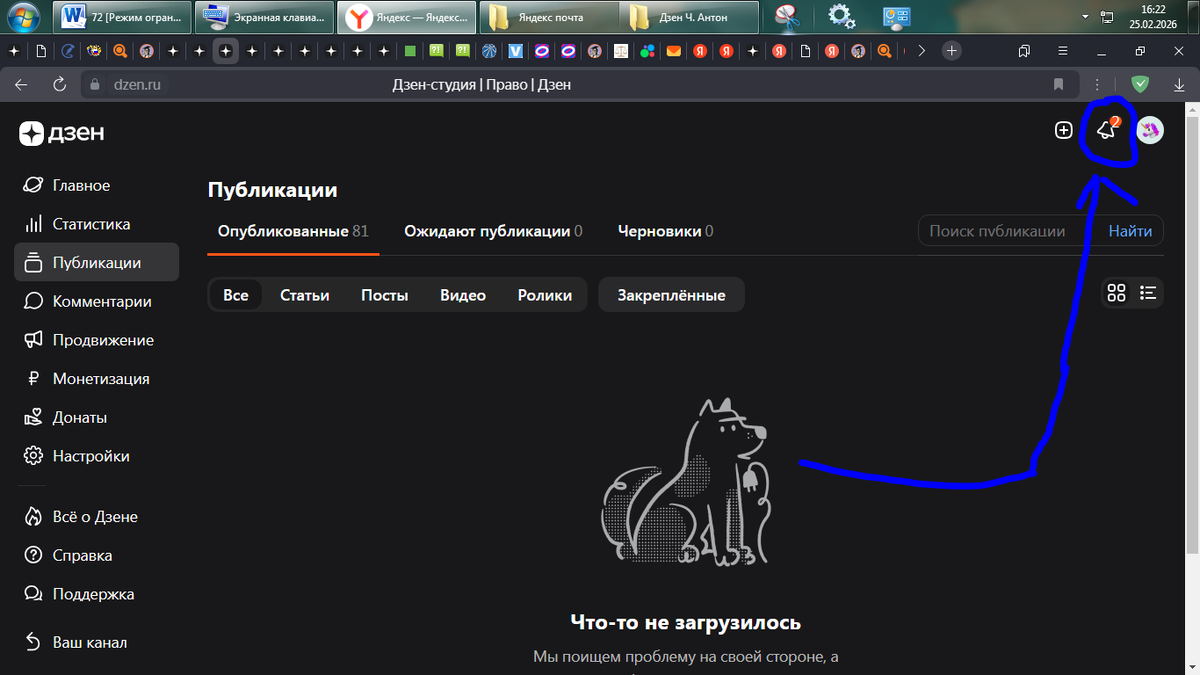Switch to grid view of publications

coord(1117,293)
